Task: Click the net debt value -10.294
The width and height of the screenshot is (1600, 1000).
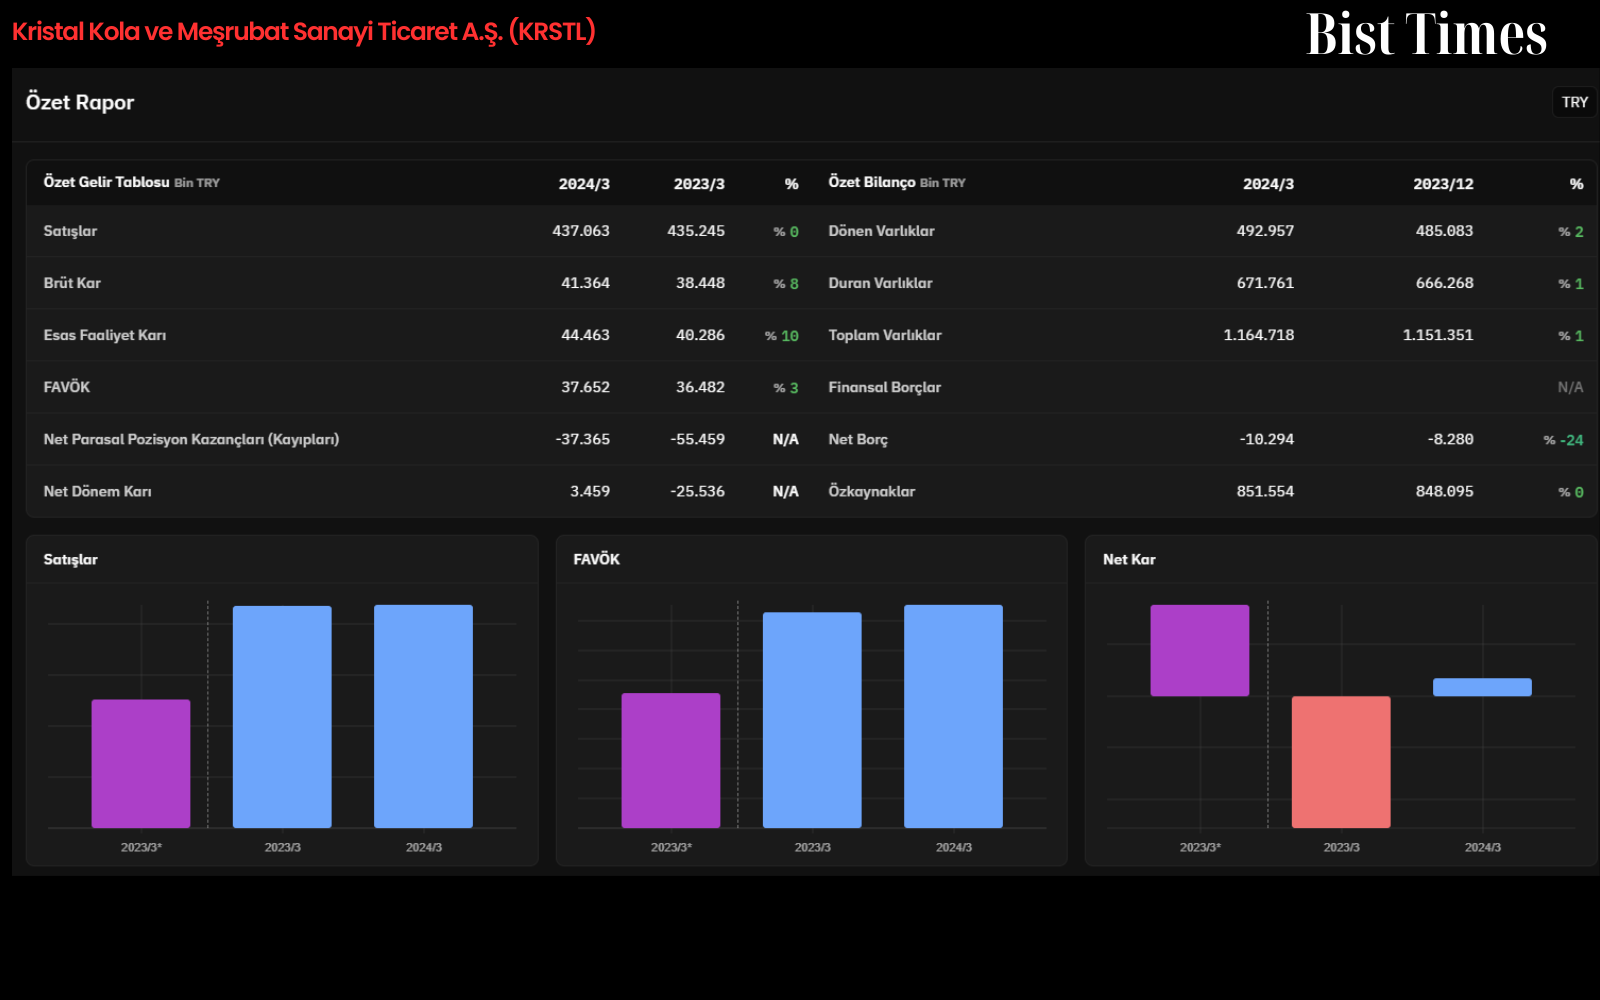Action: 1267,439
